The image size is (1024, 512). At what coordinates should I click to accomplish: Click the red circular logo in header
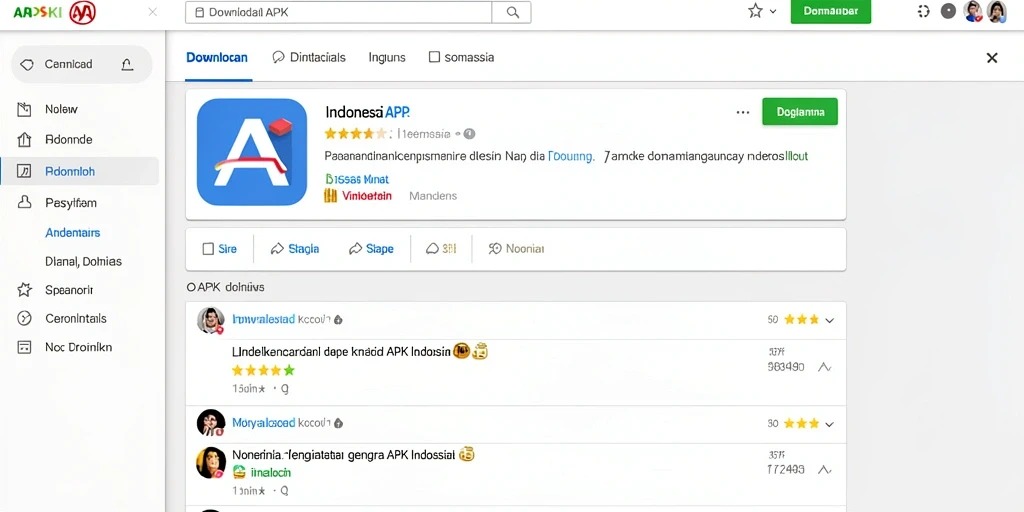83,12
